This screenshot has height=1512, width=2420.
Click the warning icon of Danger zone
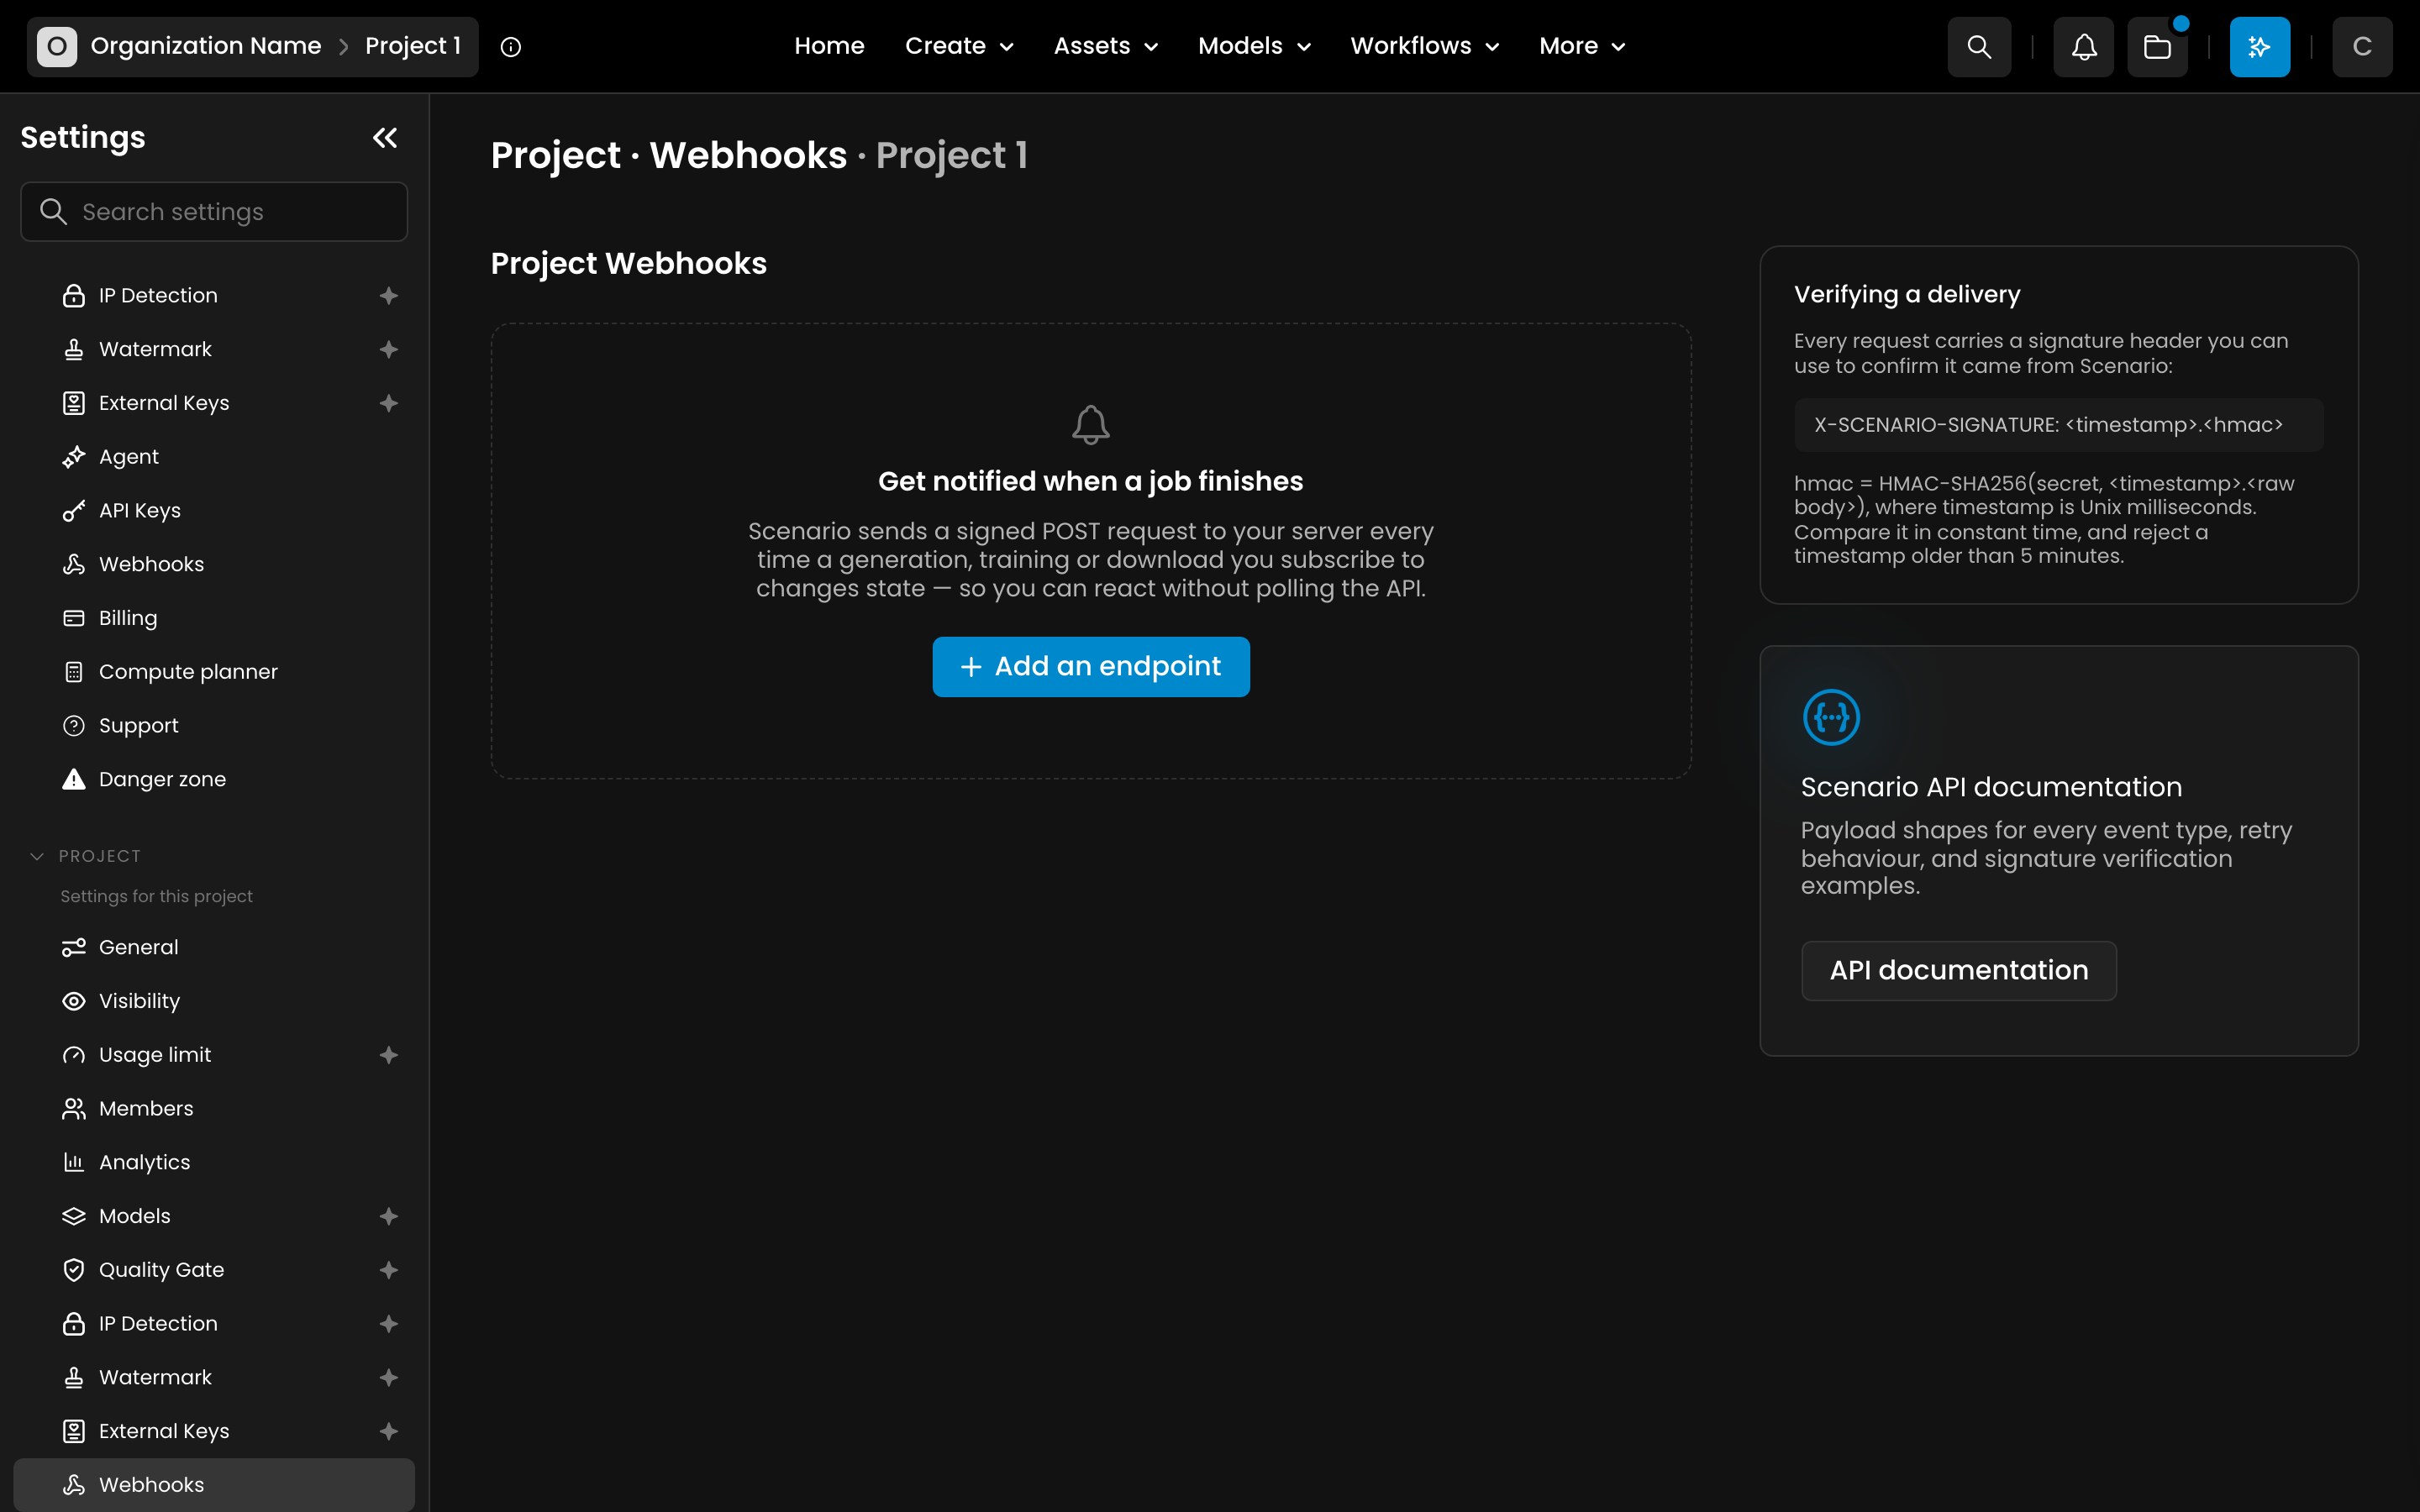point(74,779)
